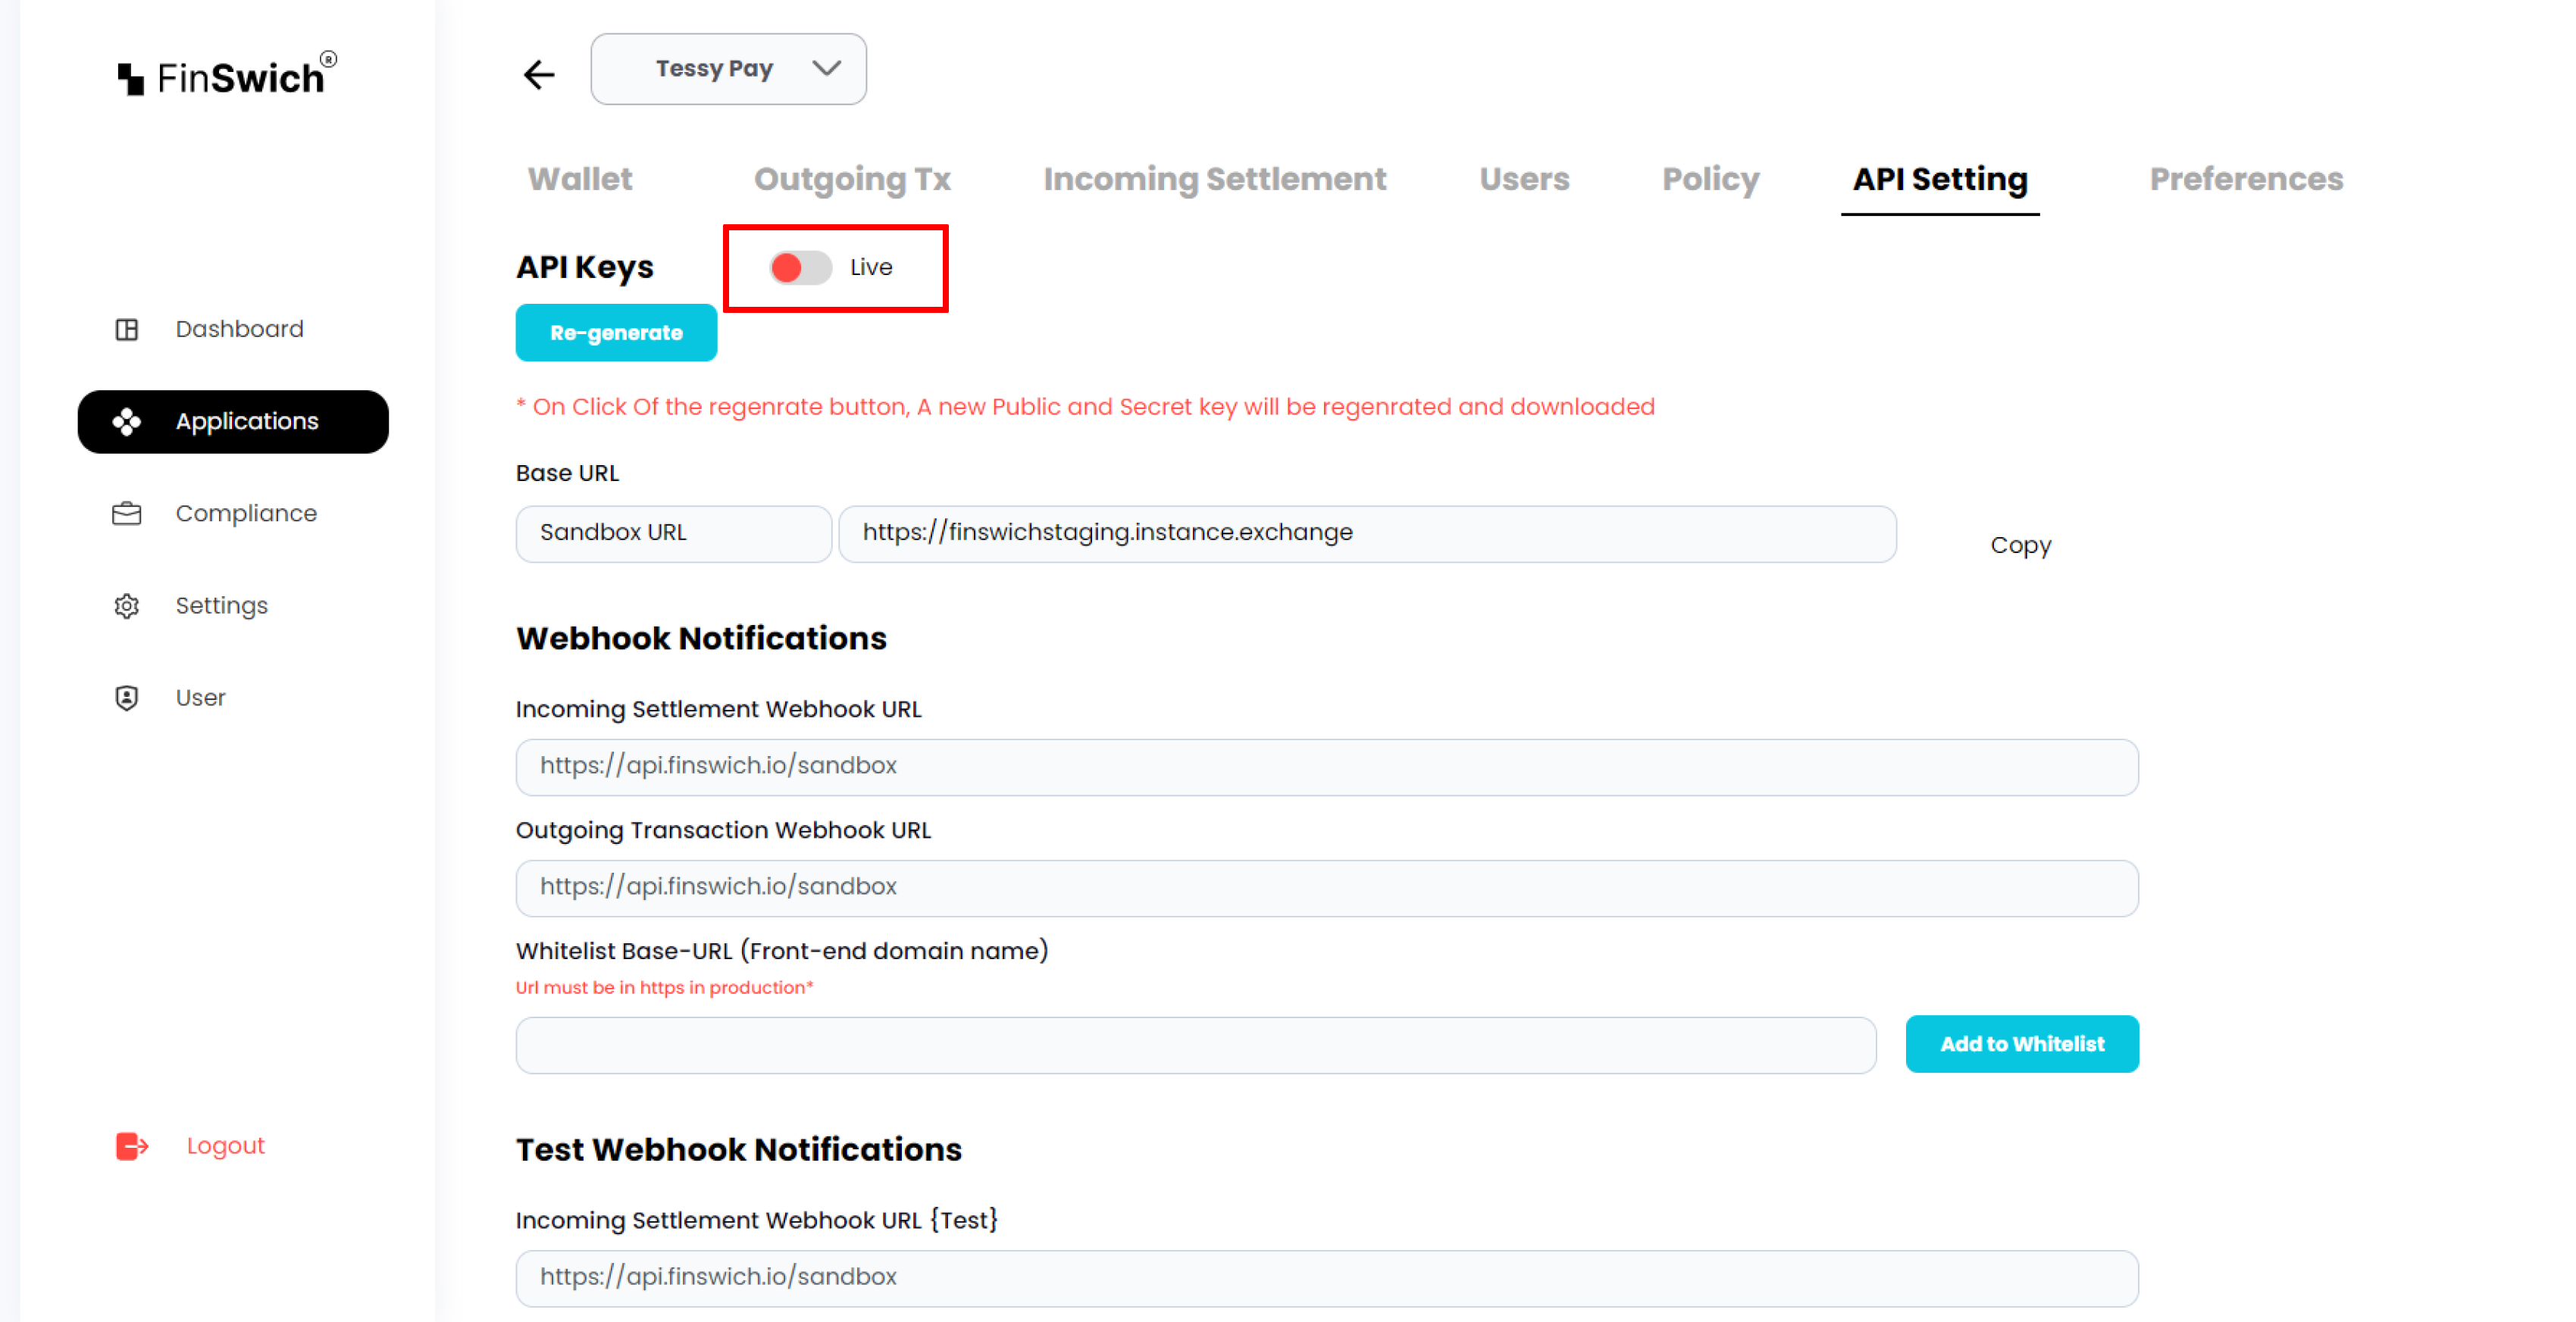Open Applications in the sidebar
The height and width of the screenshot is (1322, 2576).
(x=233, y=422)
